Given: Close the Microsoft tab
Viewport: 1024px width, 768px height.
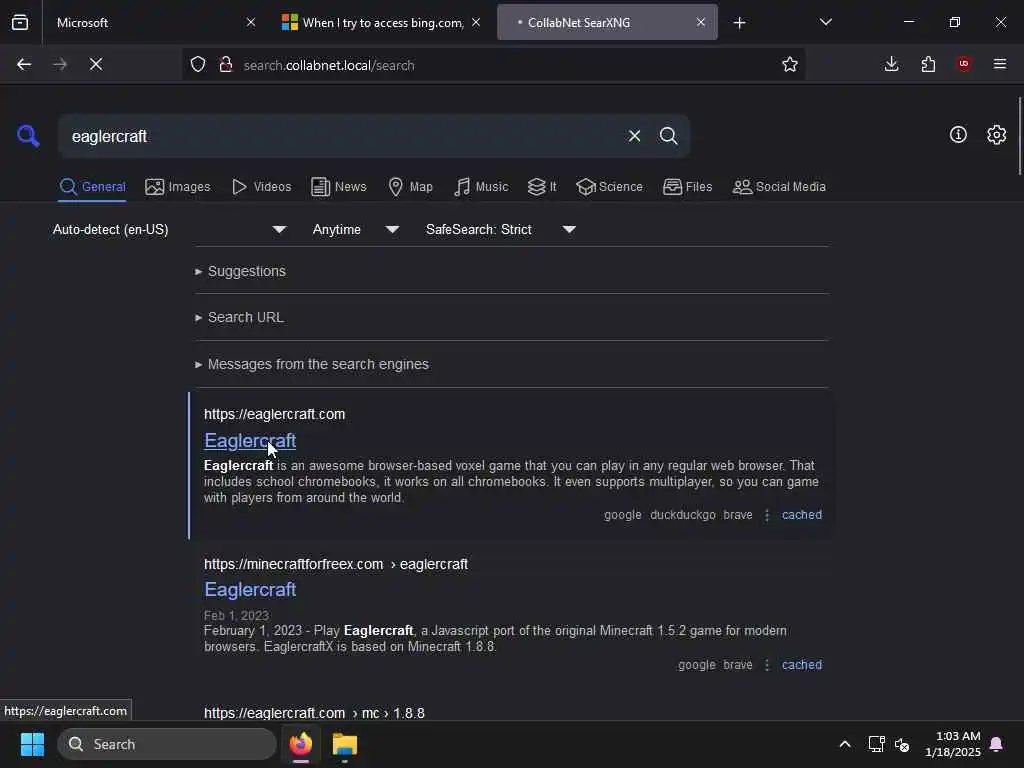Looking at the screenshot, I should click(x=251, y=22).
